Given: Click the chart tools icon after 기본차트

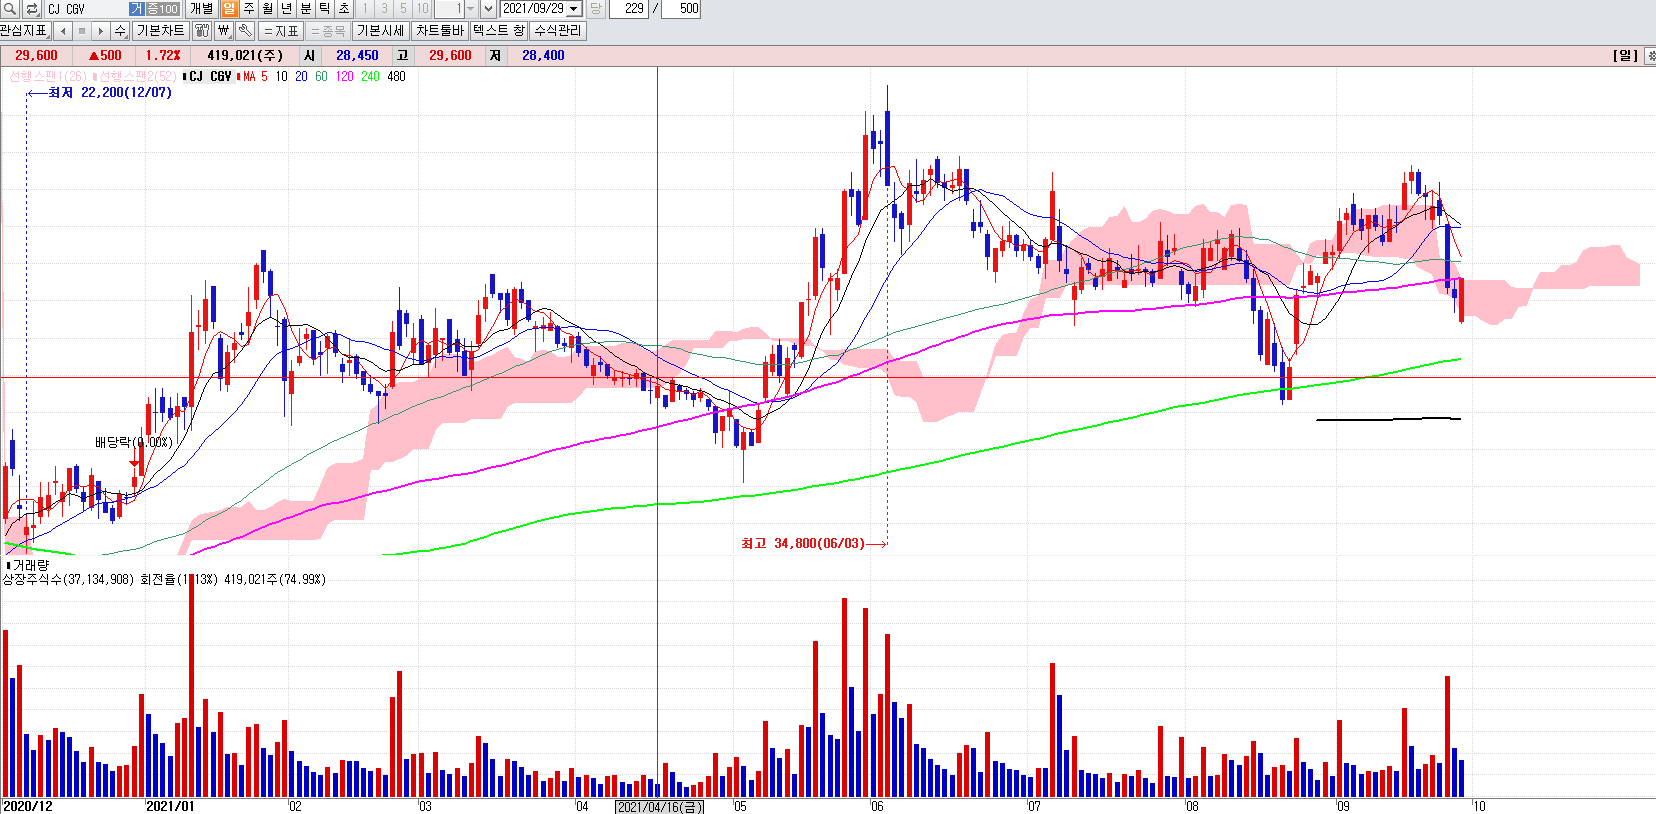Looking at the screenshot, I should pyautogui.click(x=202, y=31).
